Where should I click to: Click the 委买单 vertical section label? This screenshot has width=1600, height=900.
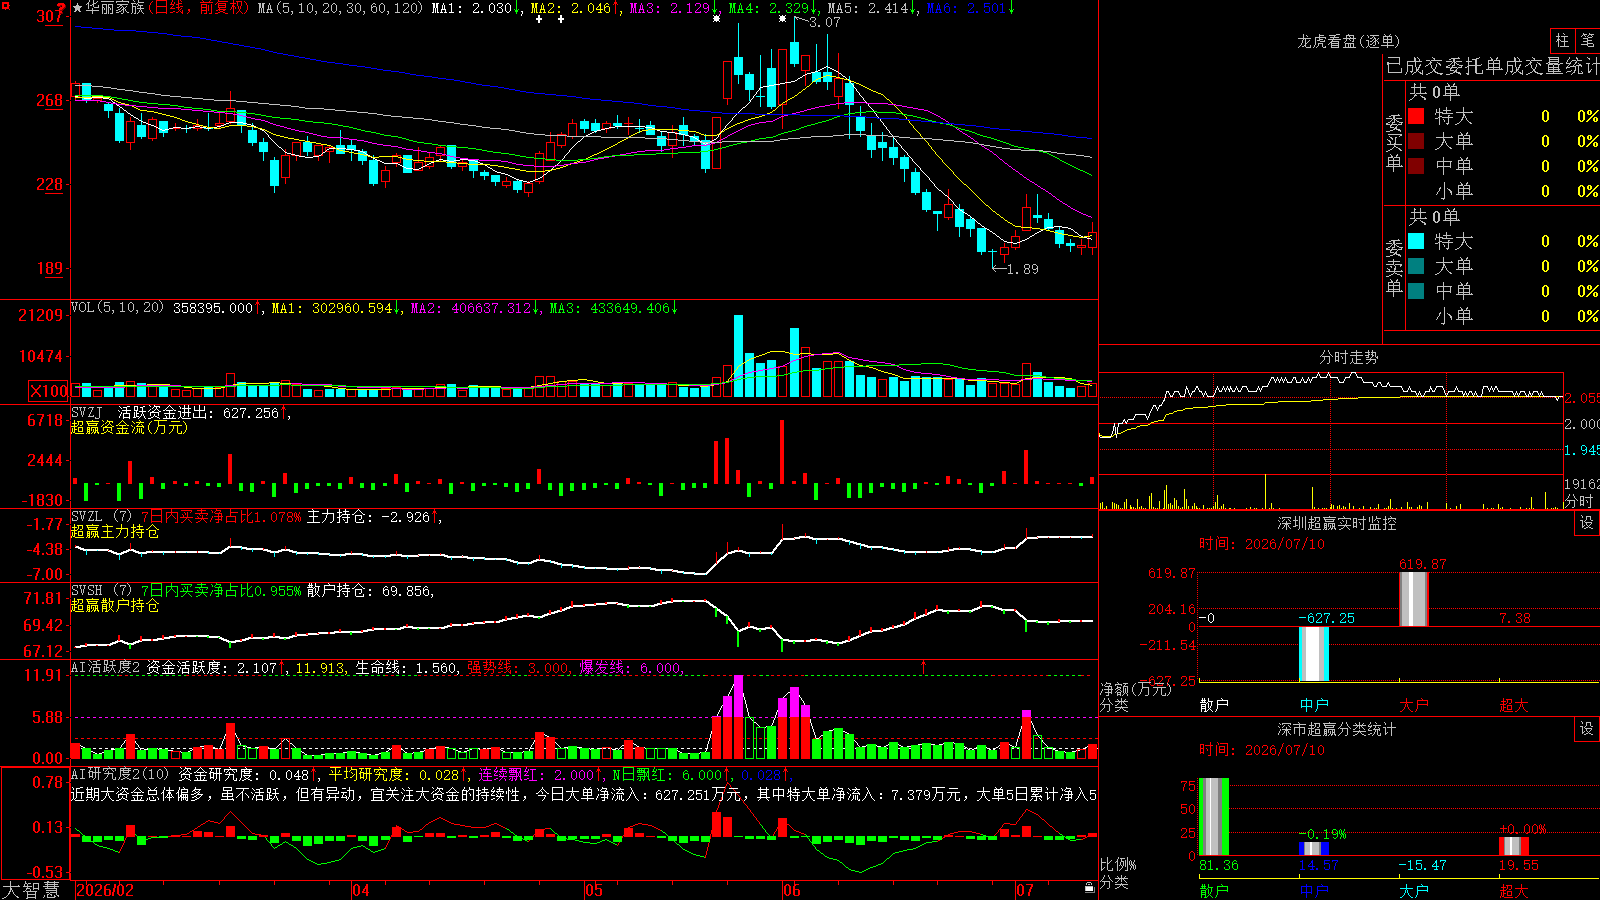pos(1394,142)
